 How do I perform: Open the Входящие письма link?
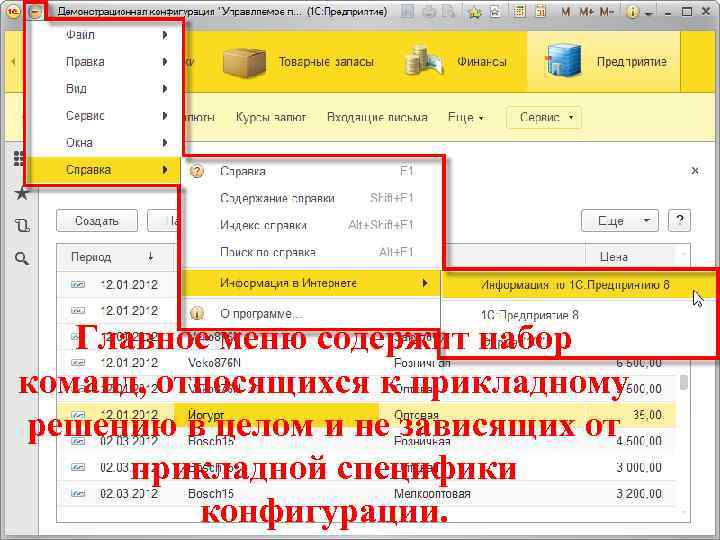[x=377, y=118]
